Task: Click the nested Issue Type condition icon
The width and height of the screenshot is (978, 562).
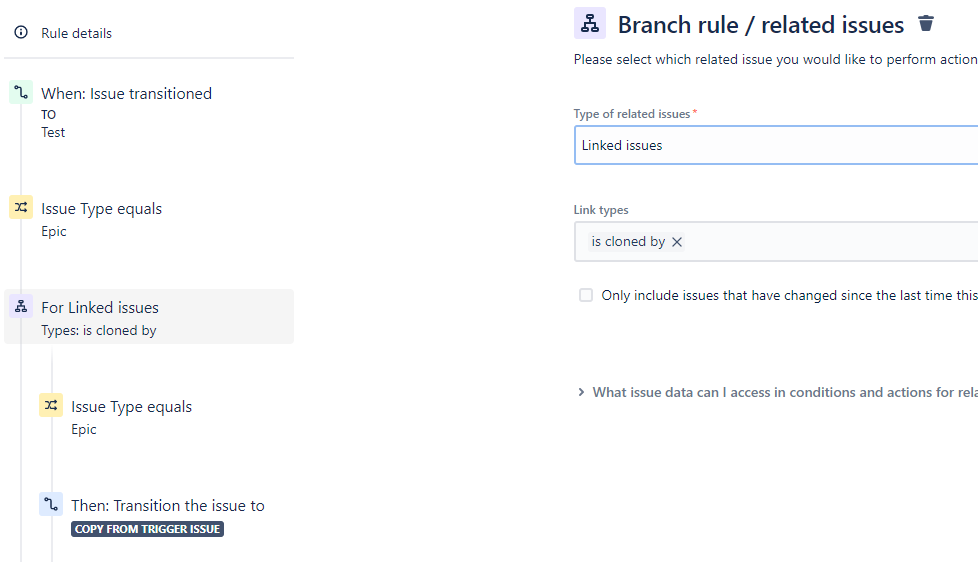Action: click(51, 405)
